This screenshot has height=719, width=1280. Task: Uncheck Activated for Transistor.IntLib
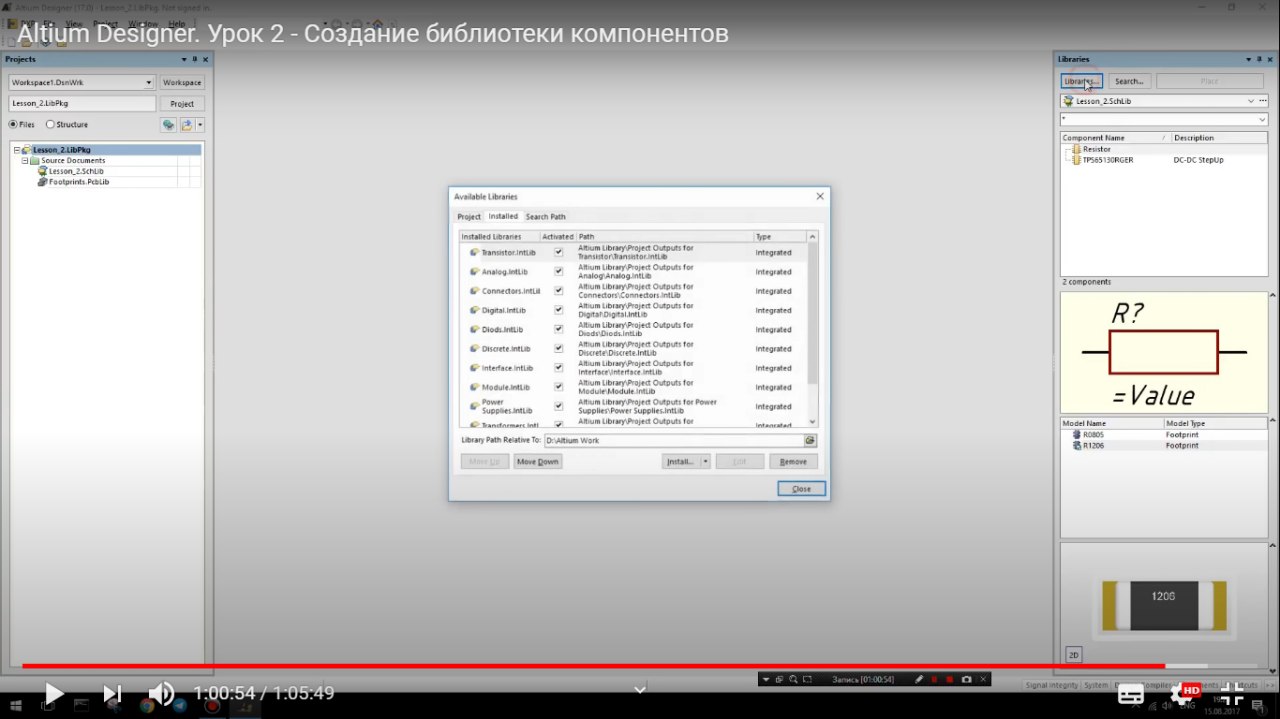pos(558,252)
